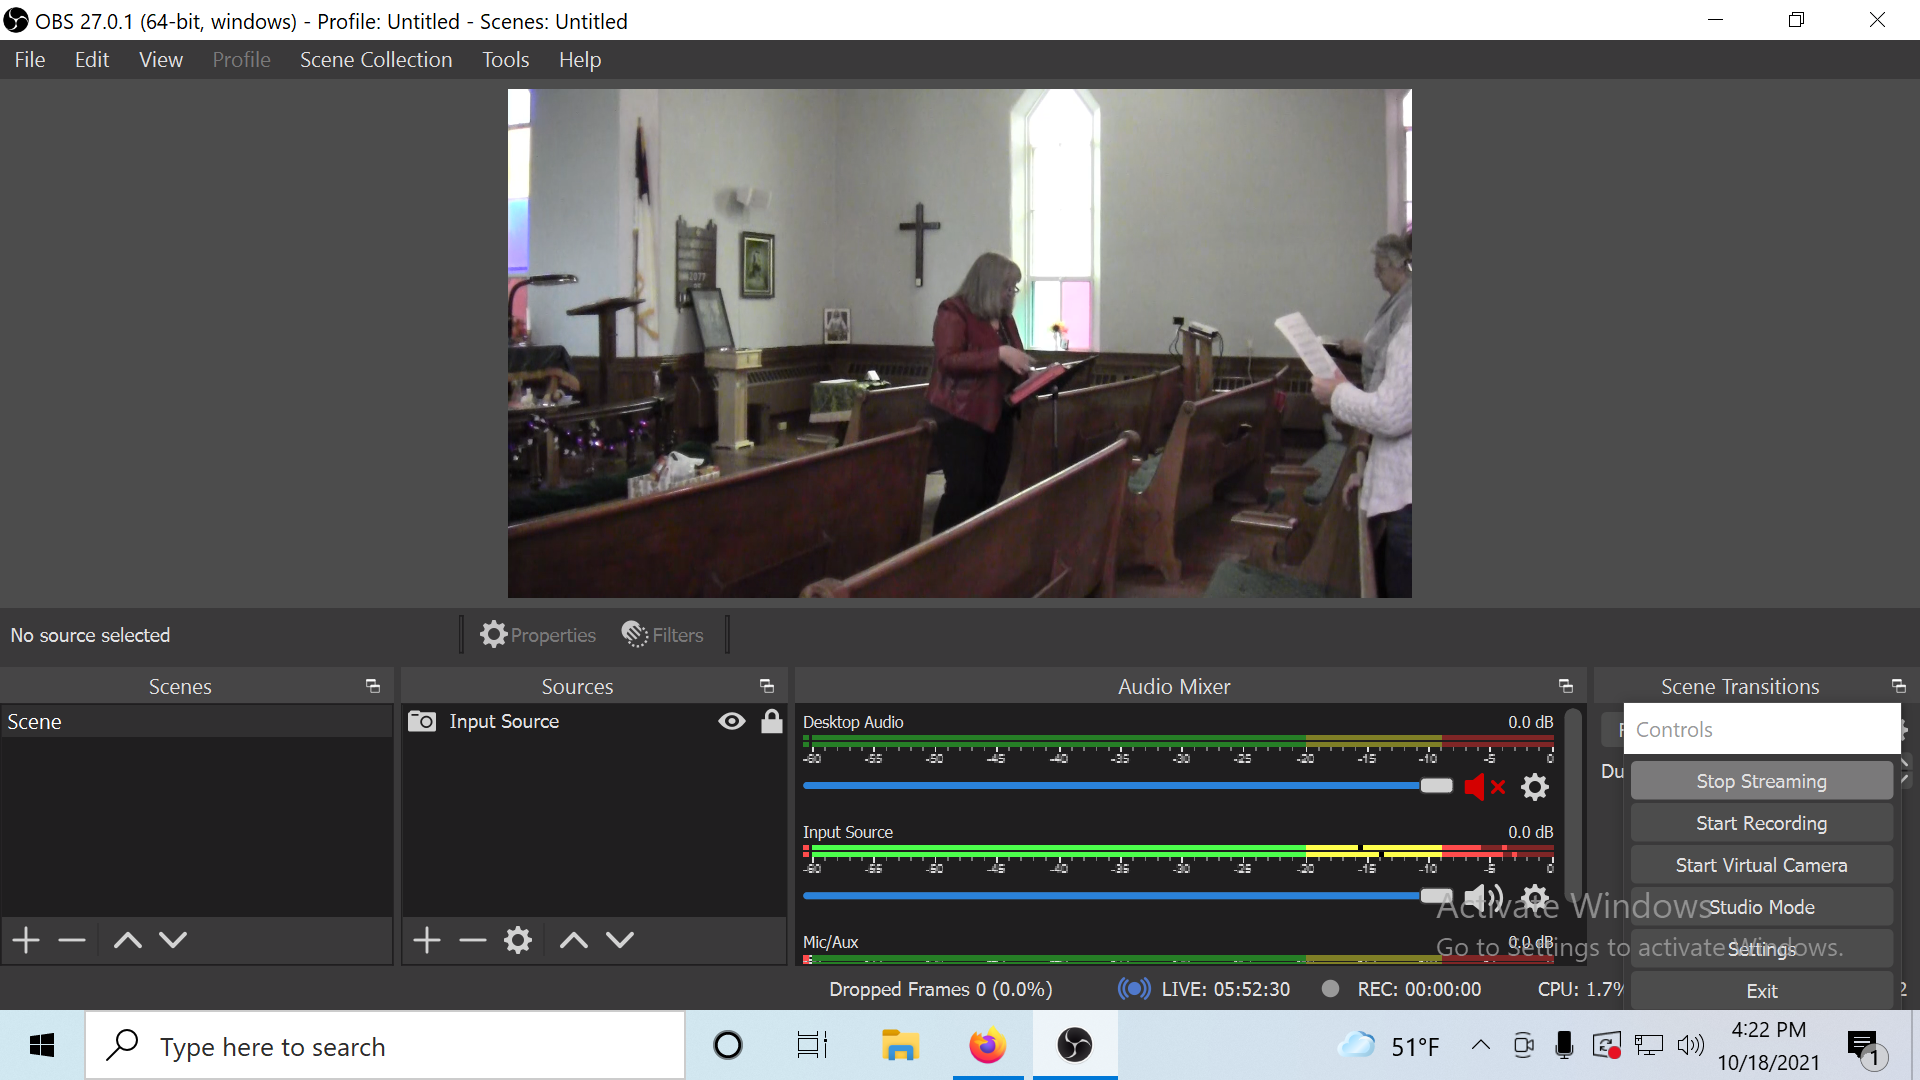The height and width of the screenshot is (1080, 1920).
Task: Click Stop Streaming button
Action: click(1761, 781)
